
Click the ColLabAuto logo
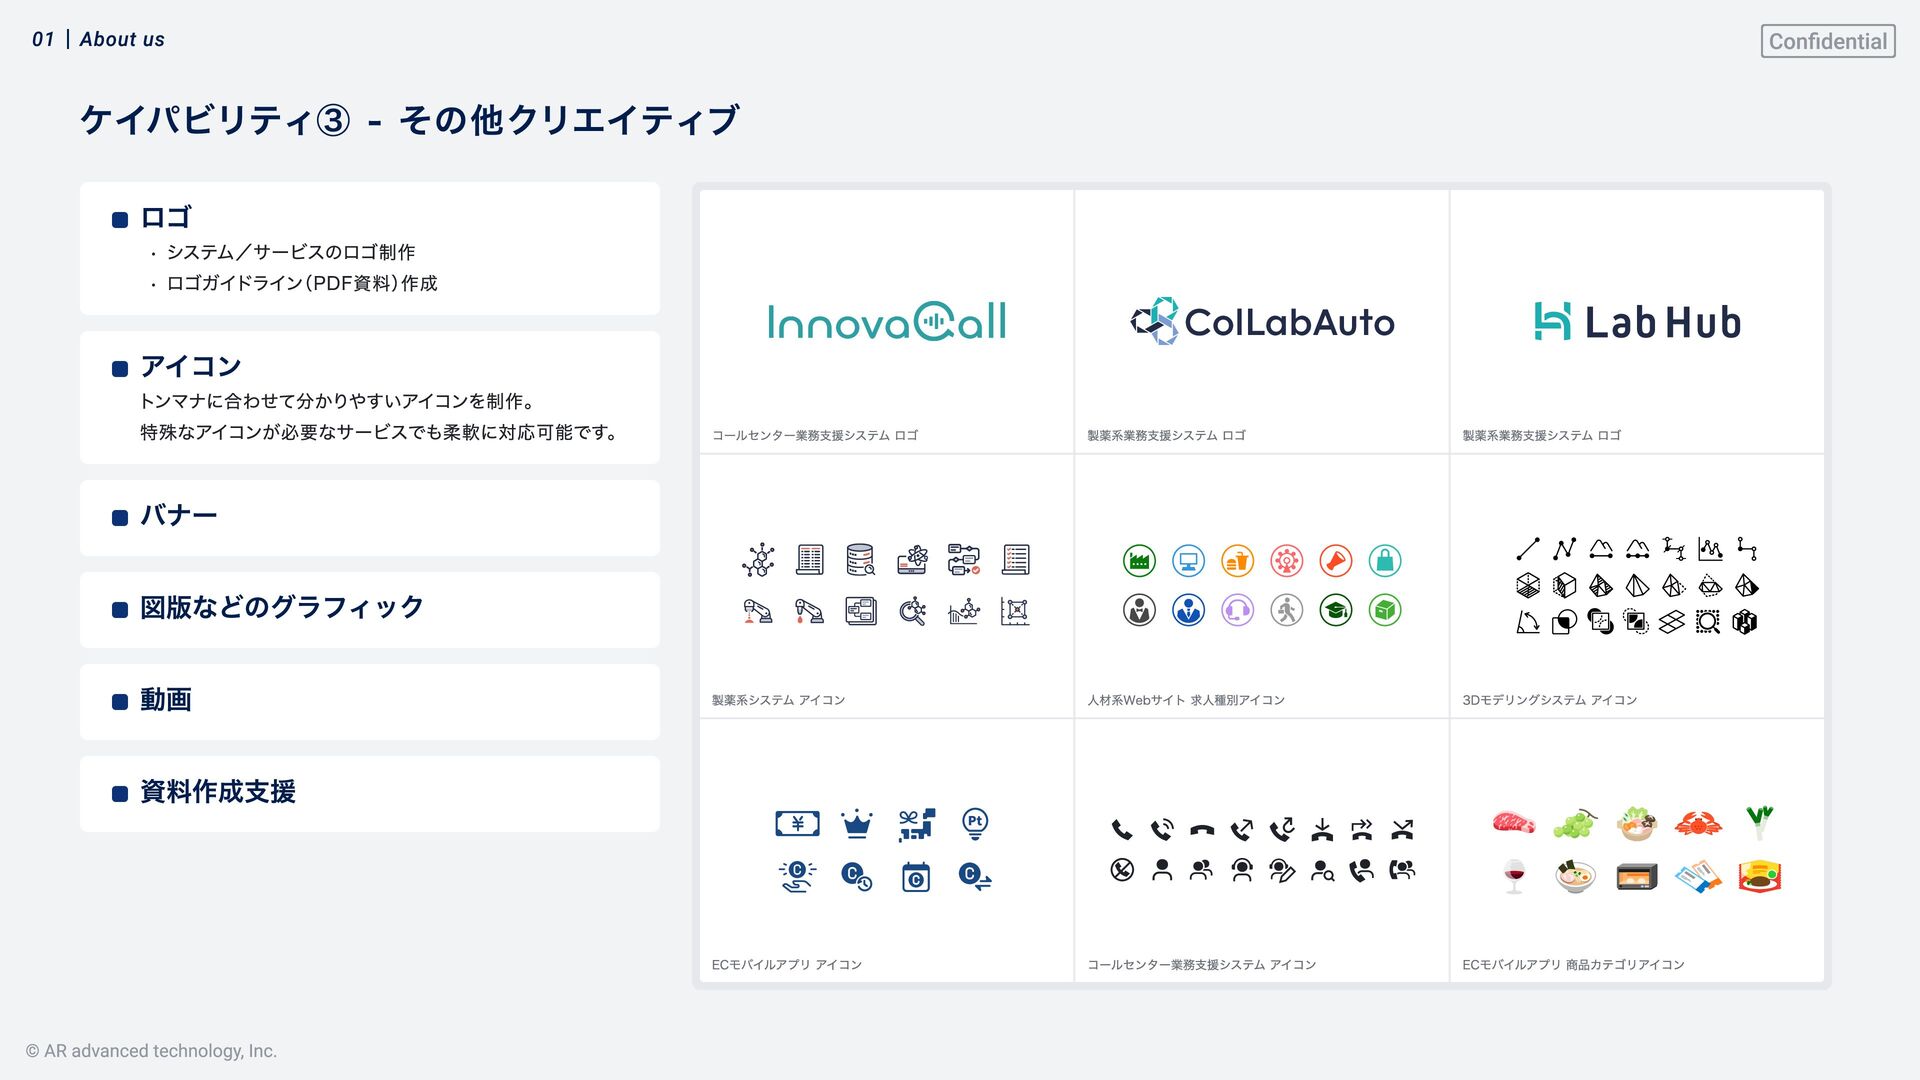pos(1262,322)
